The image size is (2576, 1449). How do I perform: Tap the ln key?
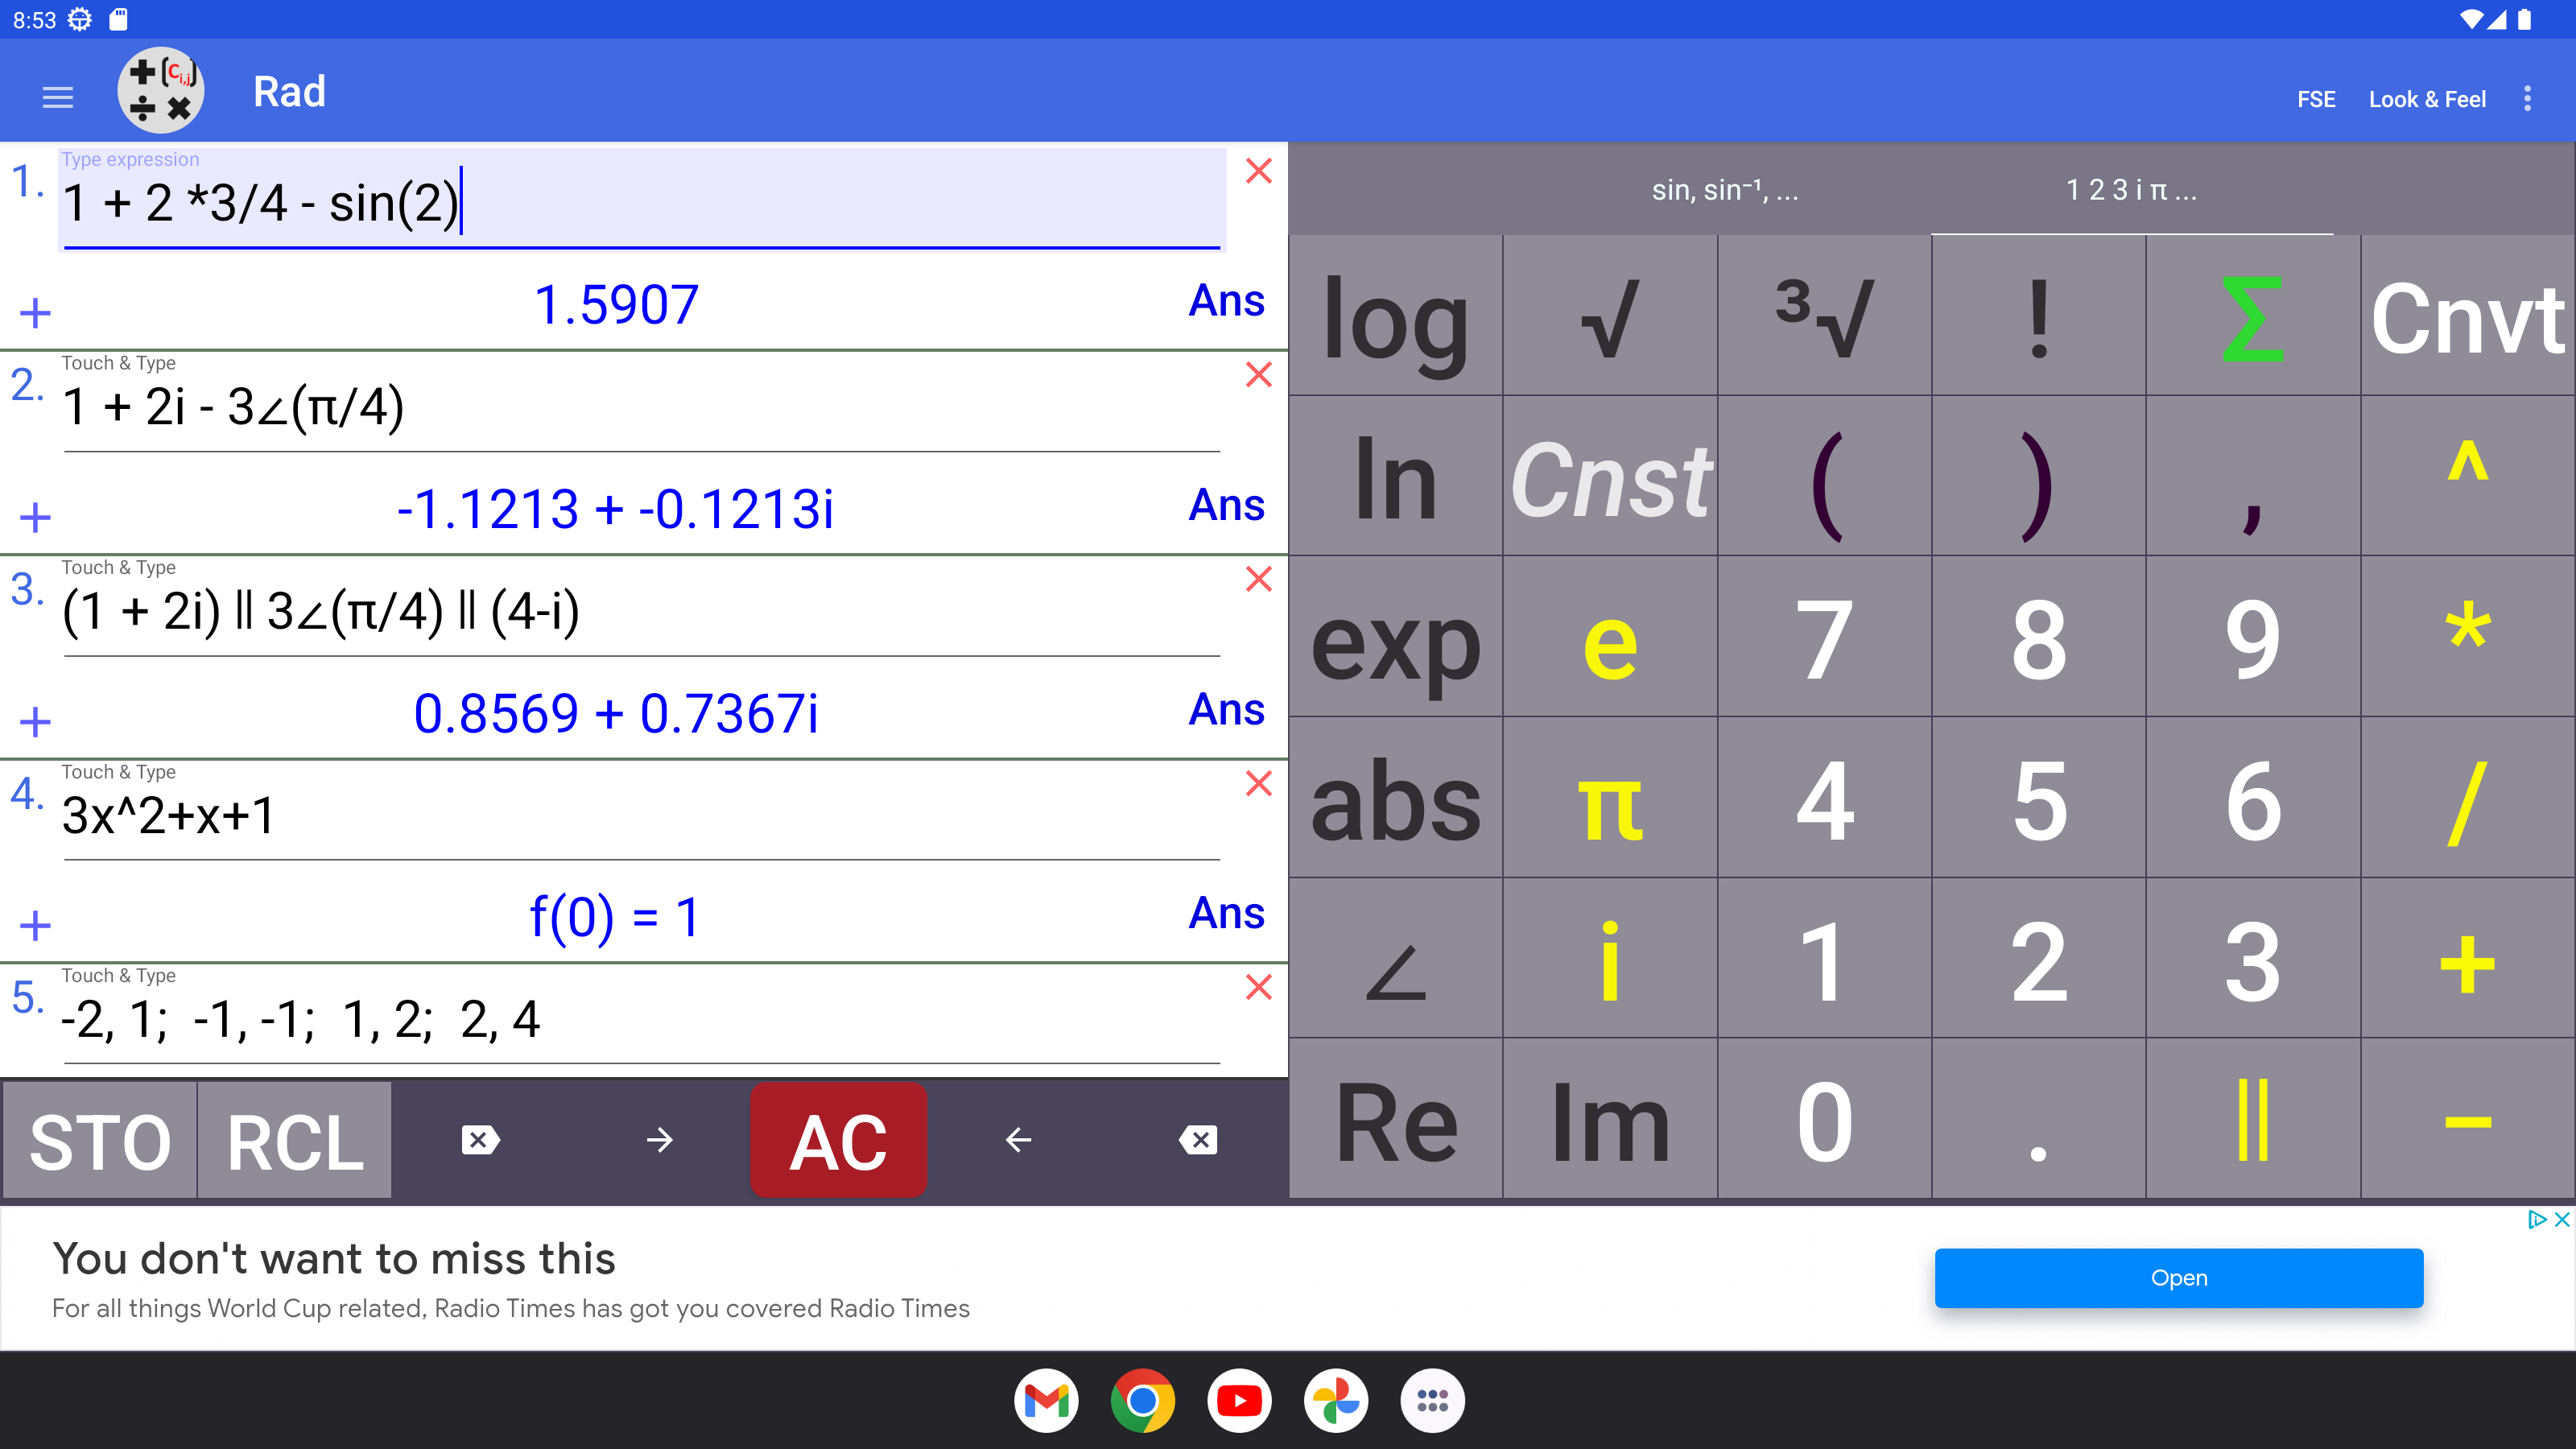point(1396,477)
